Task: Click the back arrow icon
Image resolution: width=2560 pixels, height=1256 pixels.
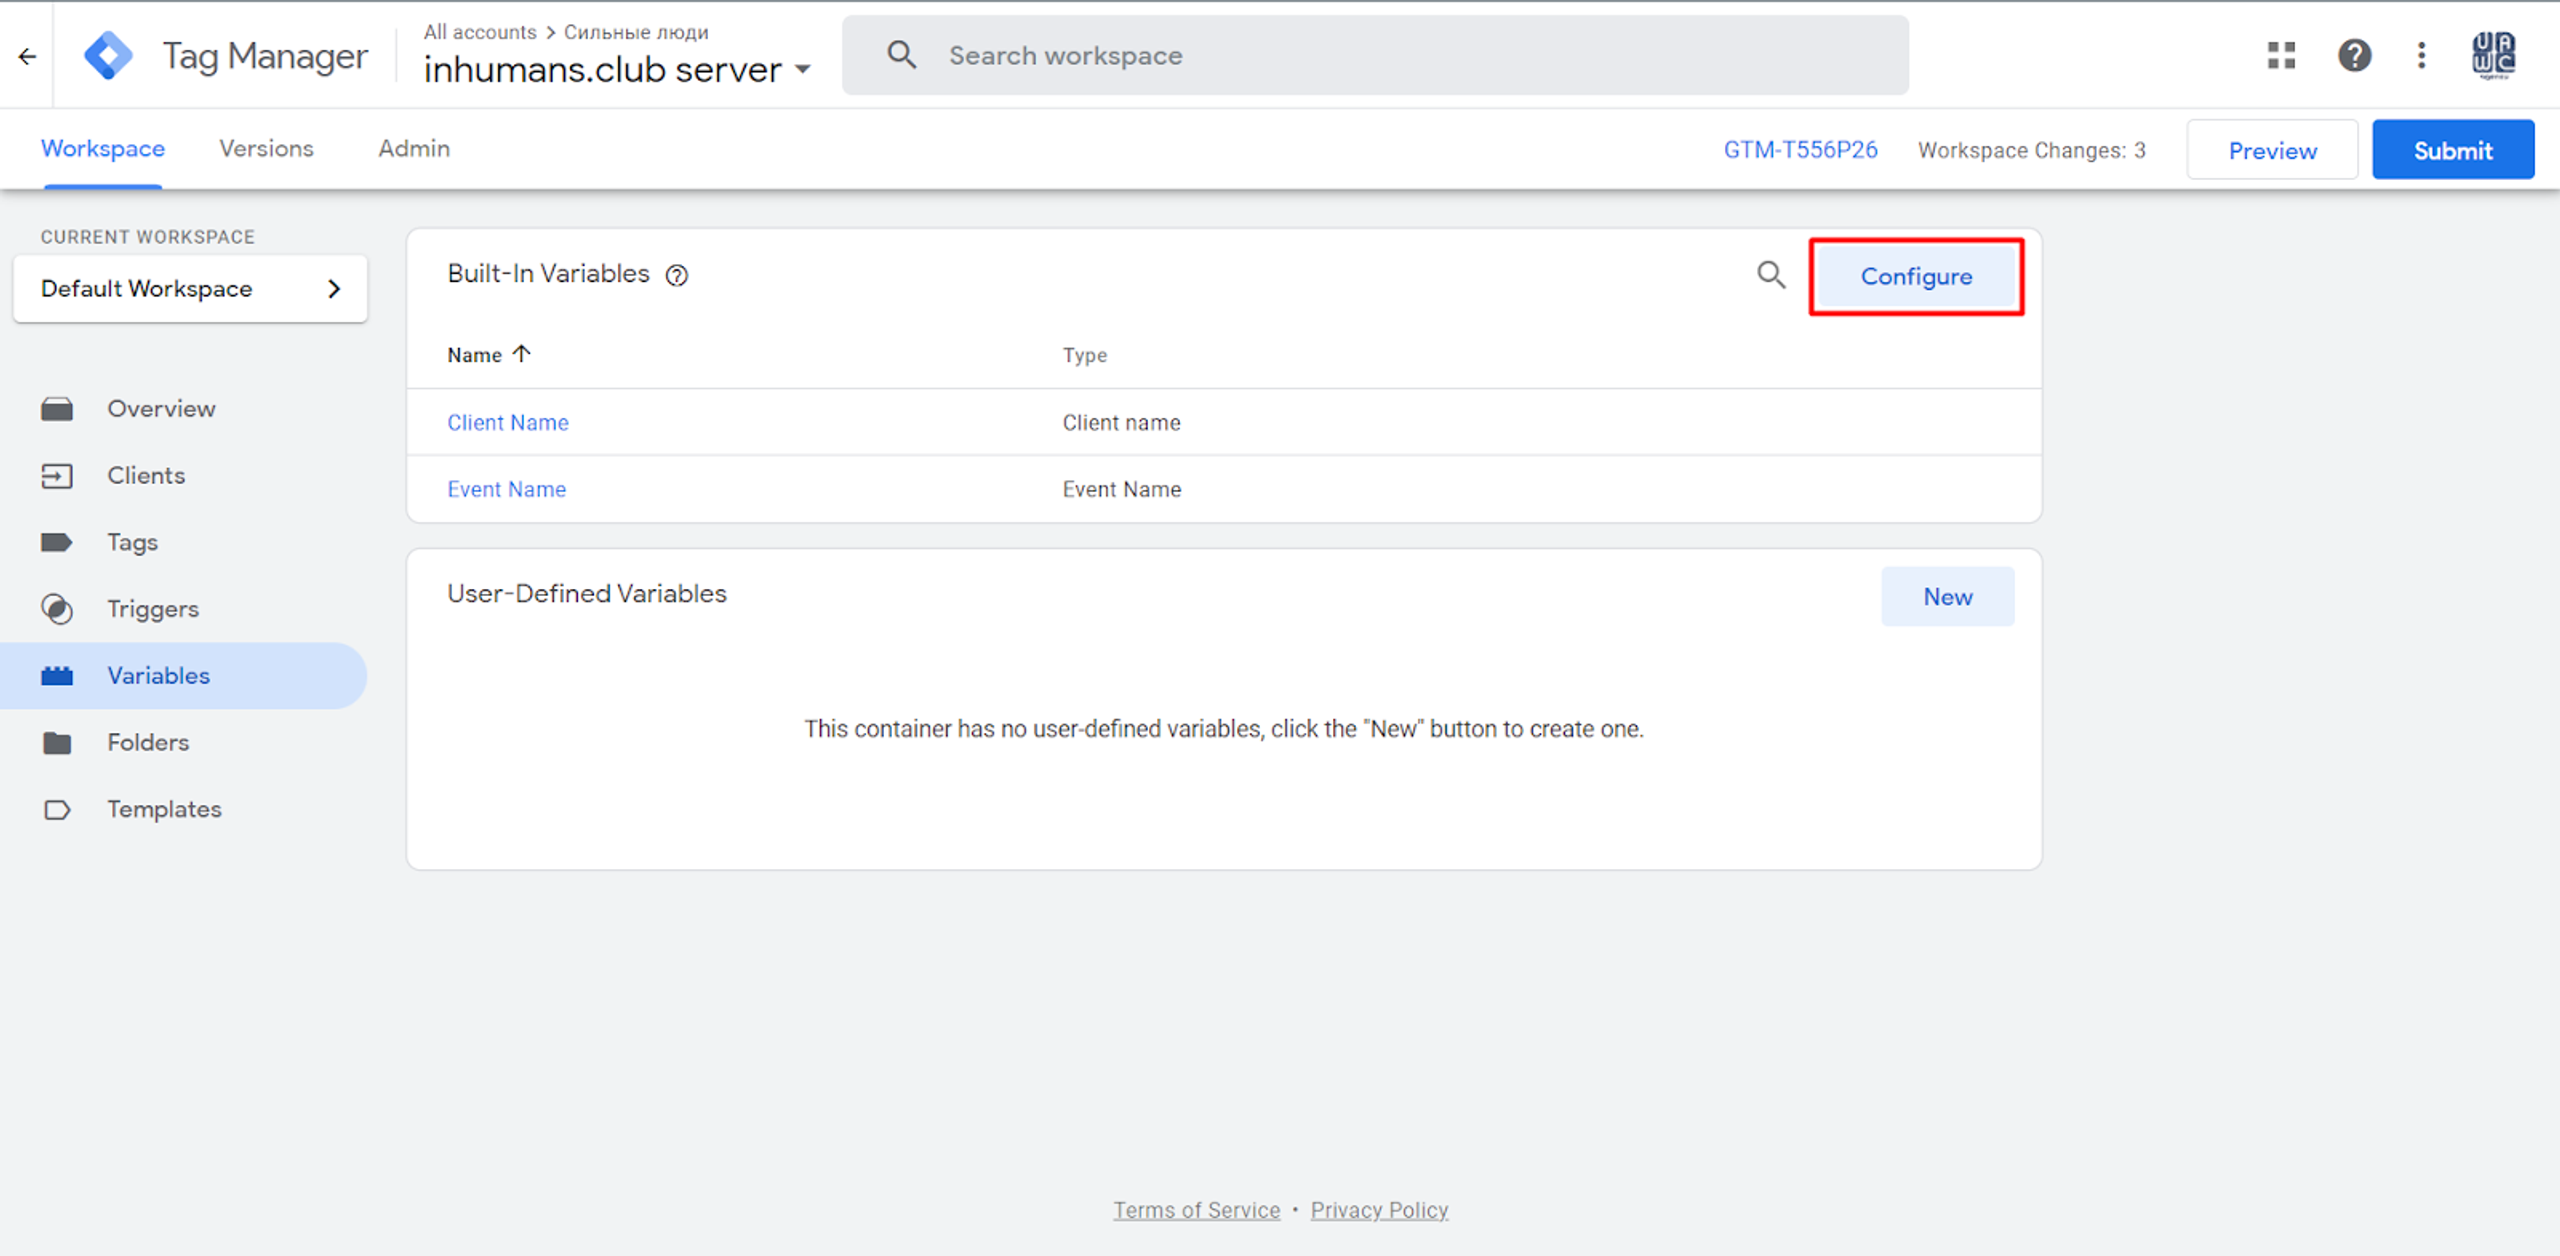Action: [x=27, y=57]
